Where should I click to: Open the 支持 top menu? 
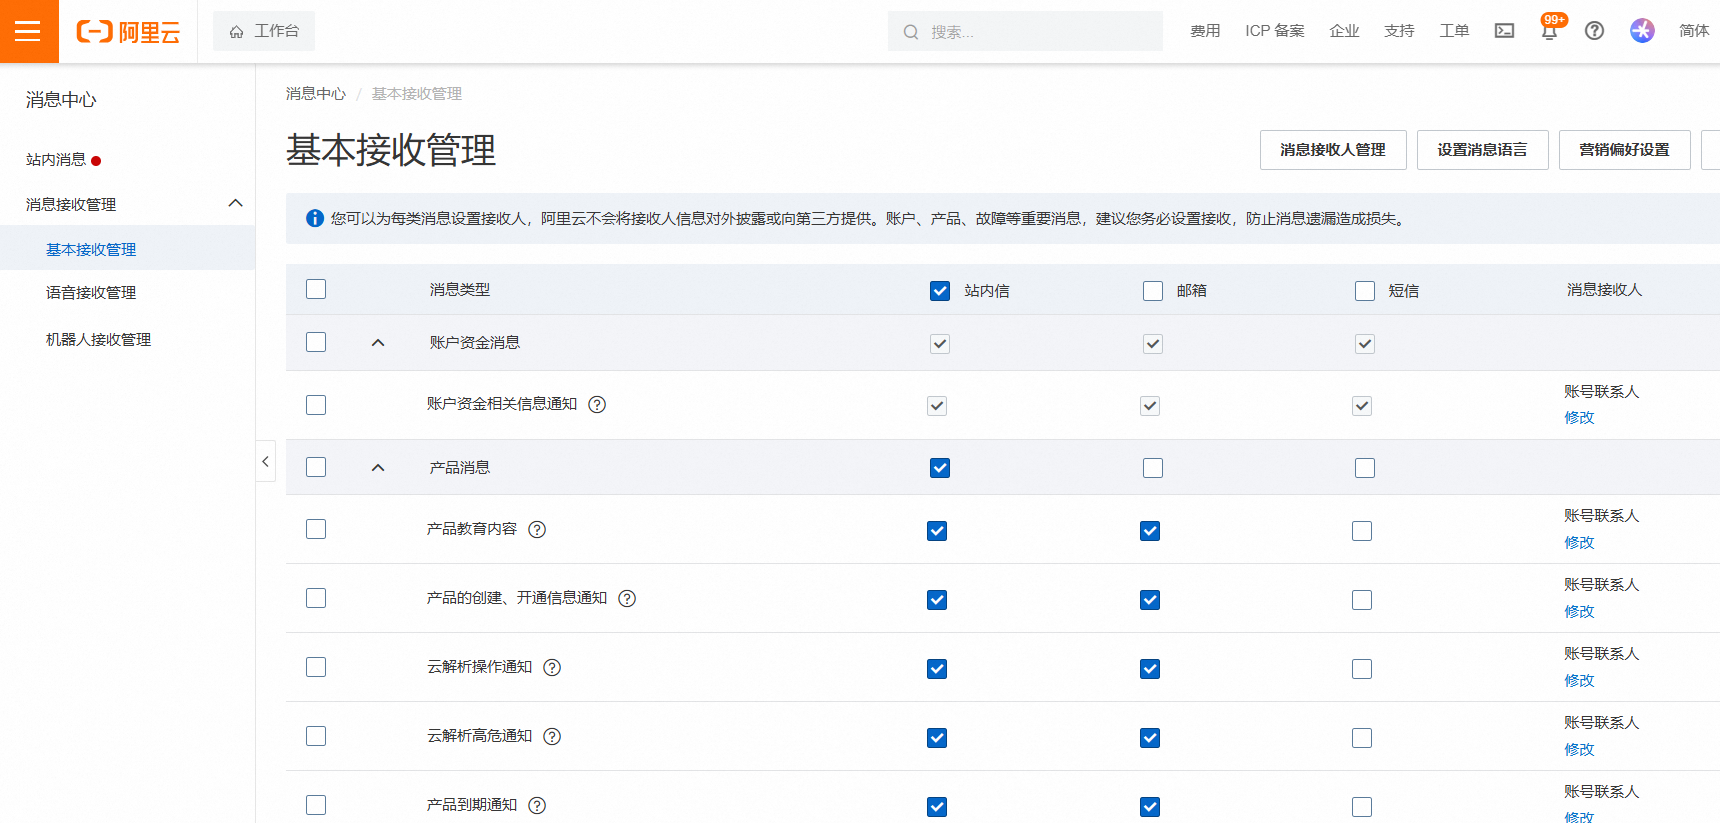pos(1399,31)
